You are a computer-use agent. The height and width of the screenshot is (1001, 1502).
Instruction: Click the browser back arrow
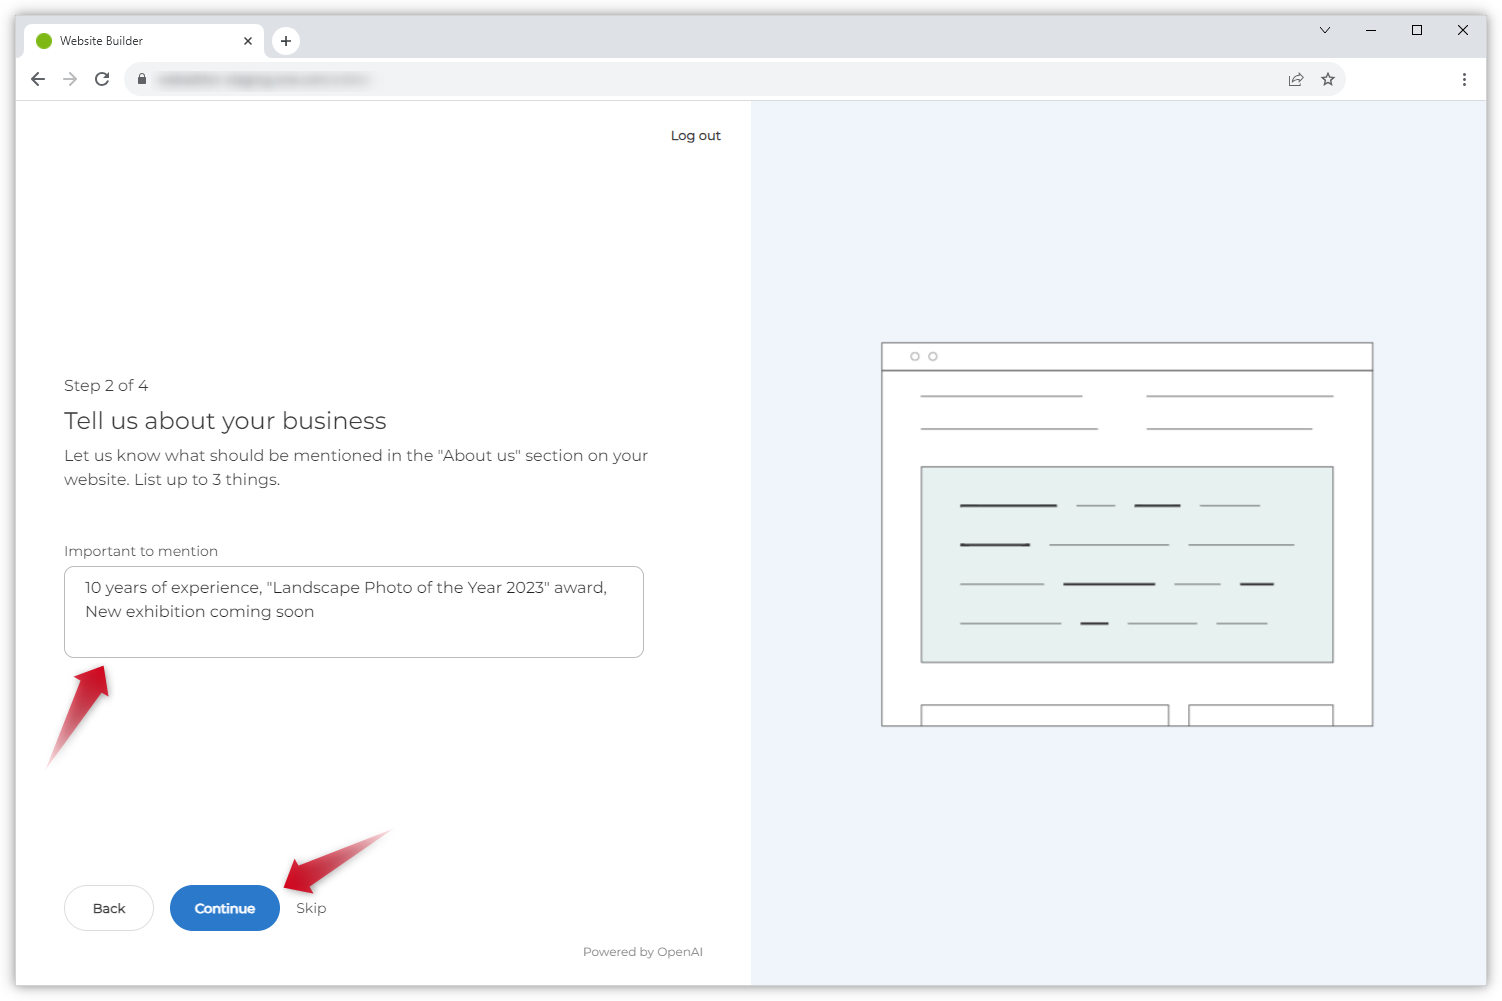click(38, 79)
